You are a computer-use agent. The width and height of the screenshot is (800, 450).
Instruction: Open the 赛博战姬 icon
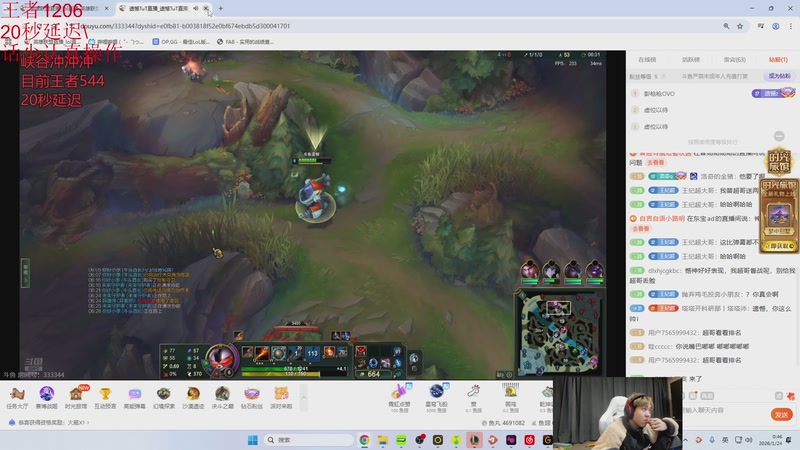pyautogui.click(x=46, y=398)
